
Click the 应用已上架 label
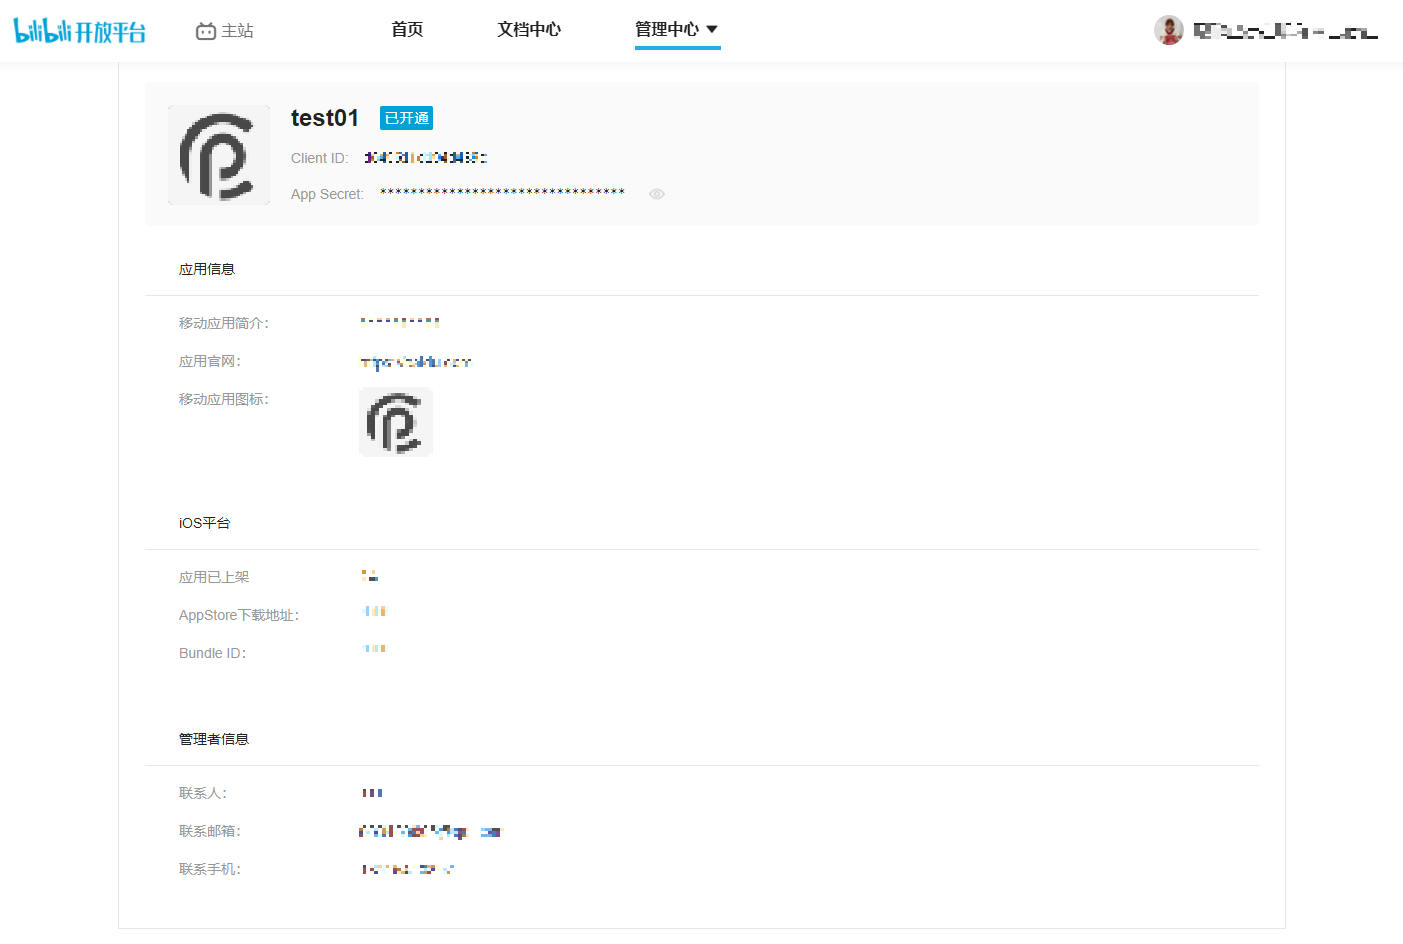214,577
